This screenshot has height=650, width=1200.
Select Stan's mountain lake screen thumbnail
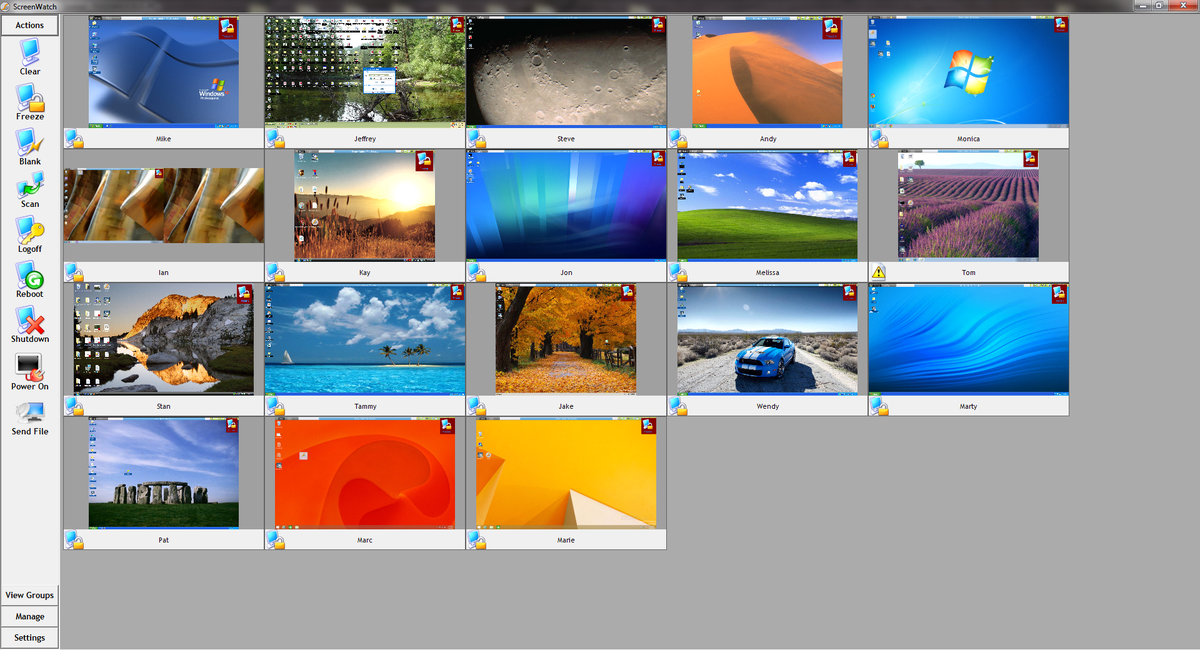click(164, 339)
